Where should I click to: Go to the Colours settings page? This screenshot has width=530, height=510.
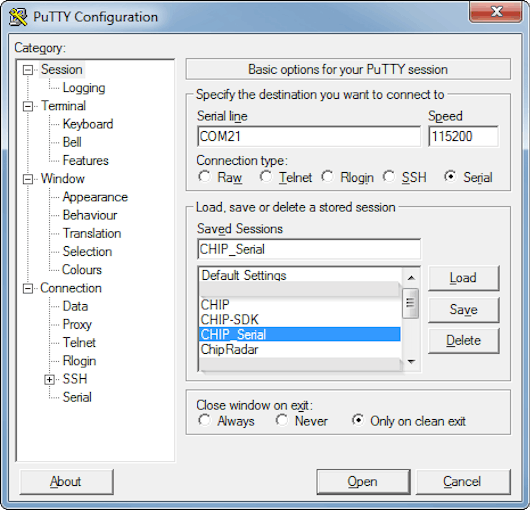[82, 270]
